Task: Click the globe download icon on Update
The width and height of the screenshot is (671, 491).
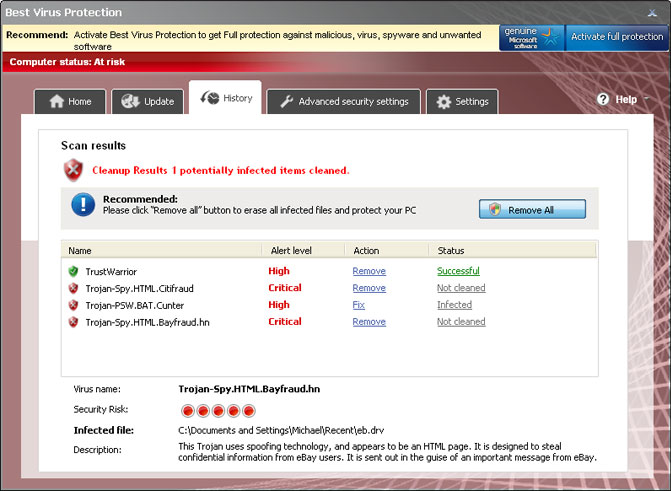Action: point(130,101)
